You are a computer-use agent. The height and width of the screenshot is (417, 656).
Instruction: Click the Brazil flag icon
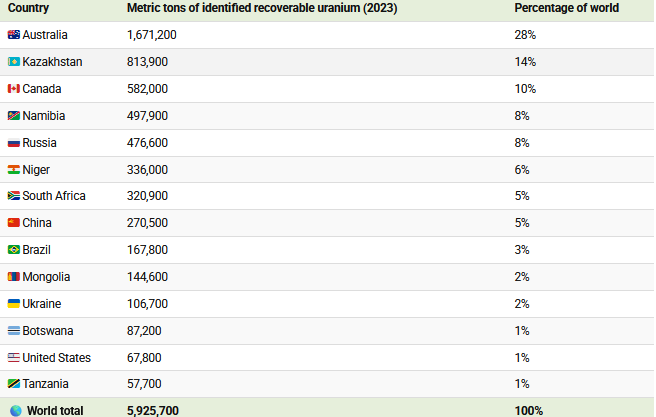click(14, 250)
